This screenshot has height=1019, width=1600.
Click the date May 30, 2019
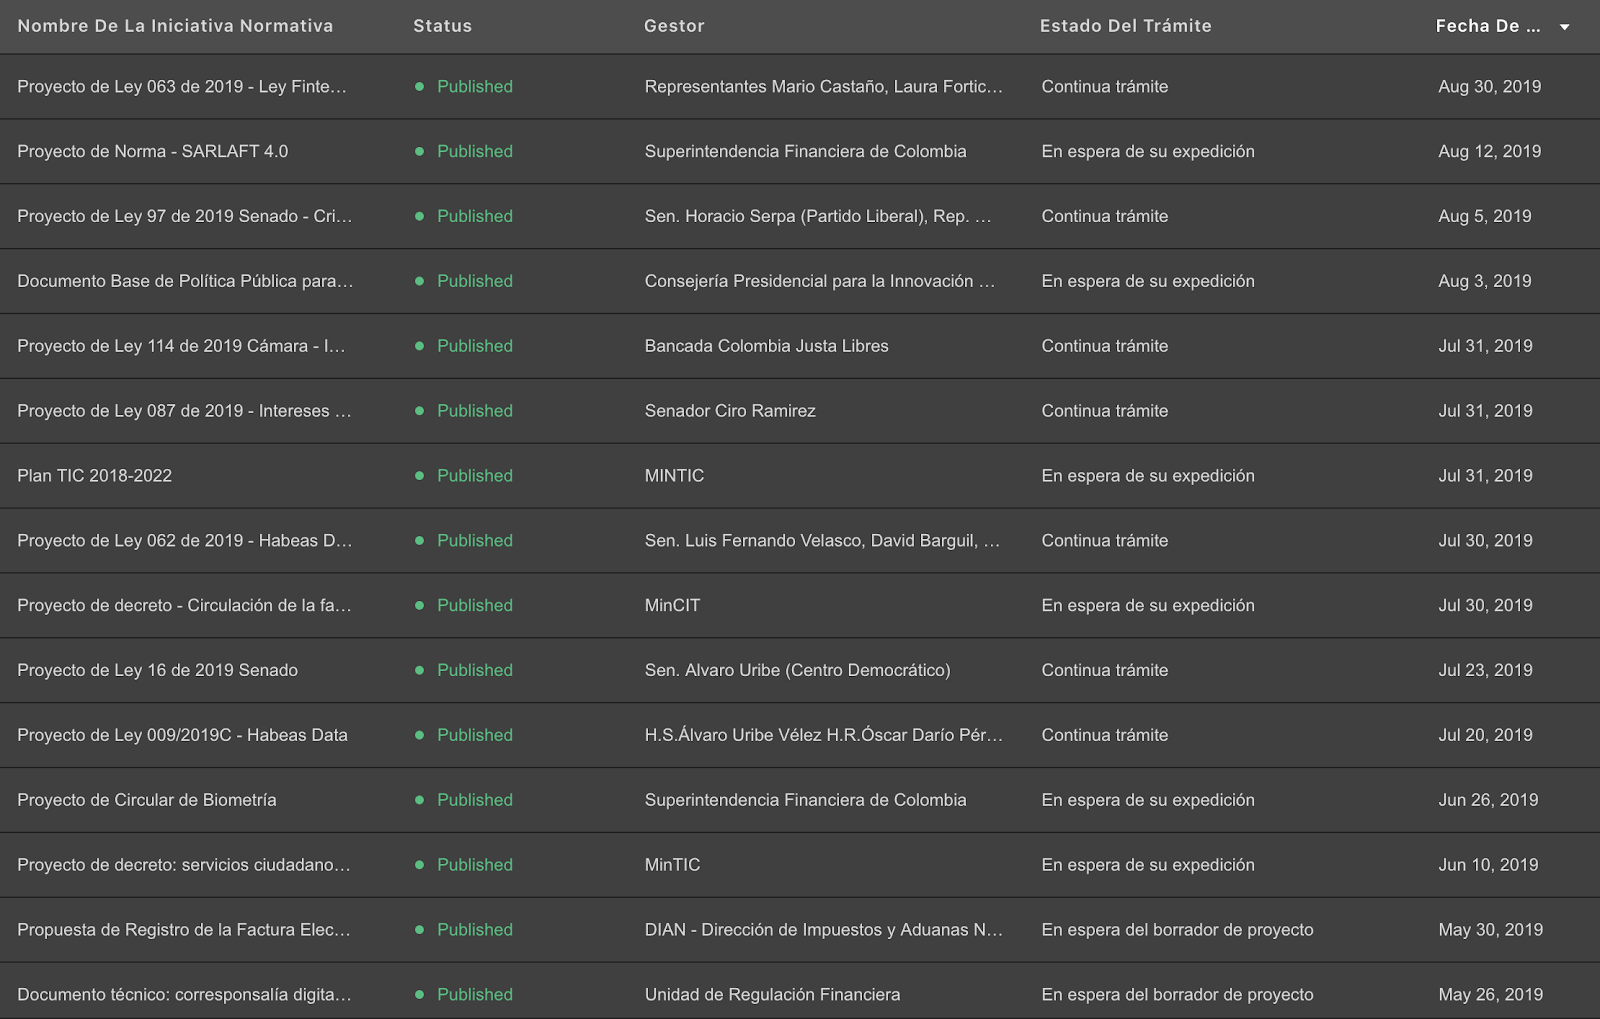pos(1490,930)
